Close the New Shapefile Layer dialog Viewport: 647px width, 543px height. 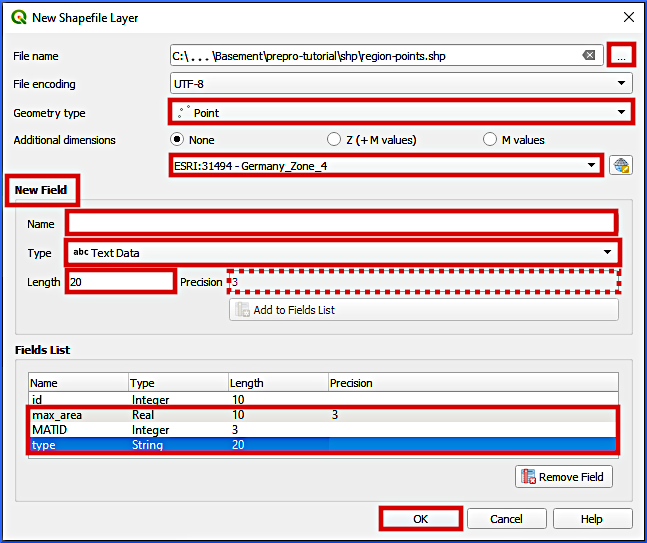click(x=628, y=17)
